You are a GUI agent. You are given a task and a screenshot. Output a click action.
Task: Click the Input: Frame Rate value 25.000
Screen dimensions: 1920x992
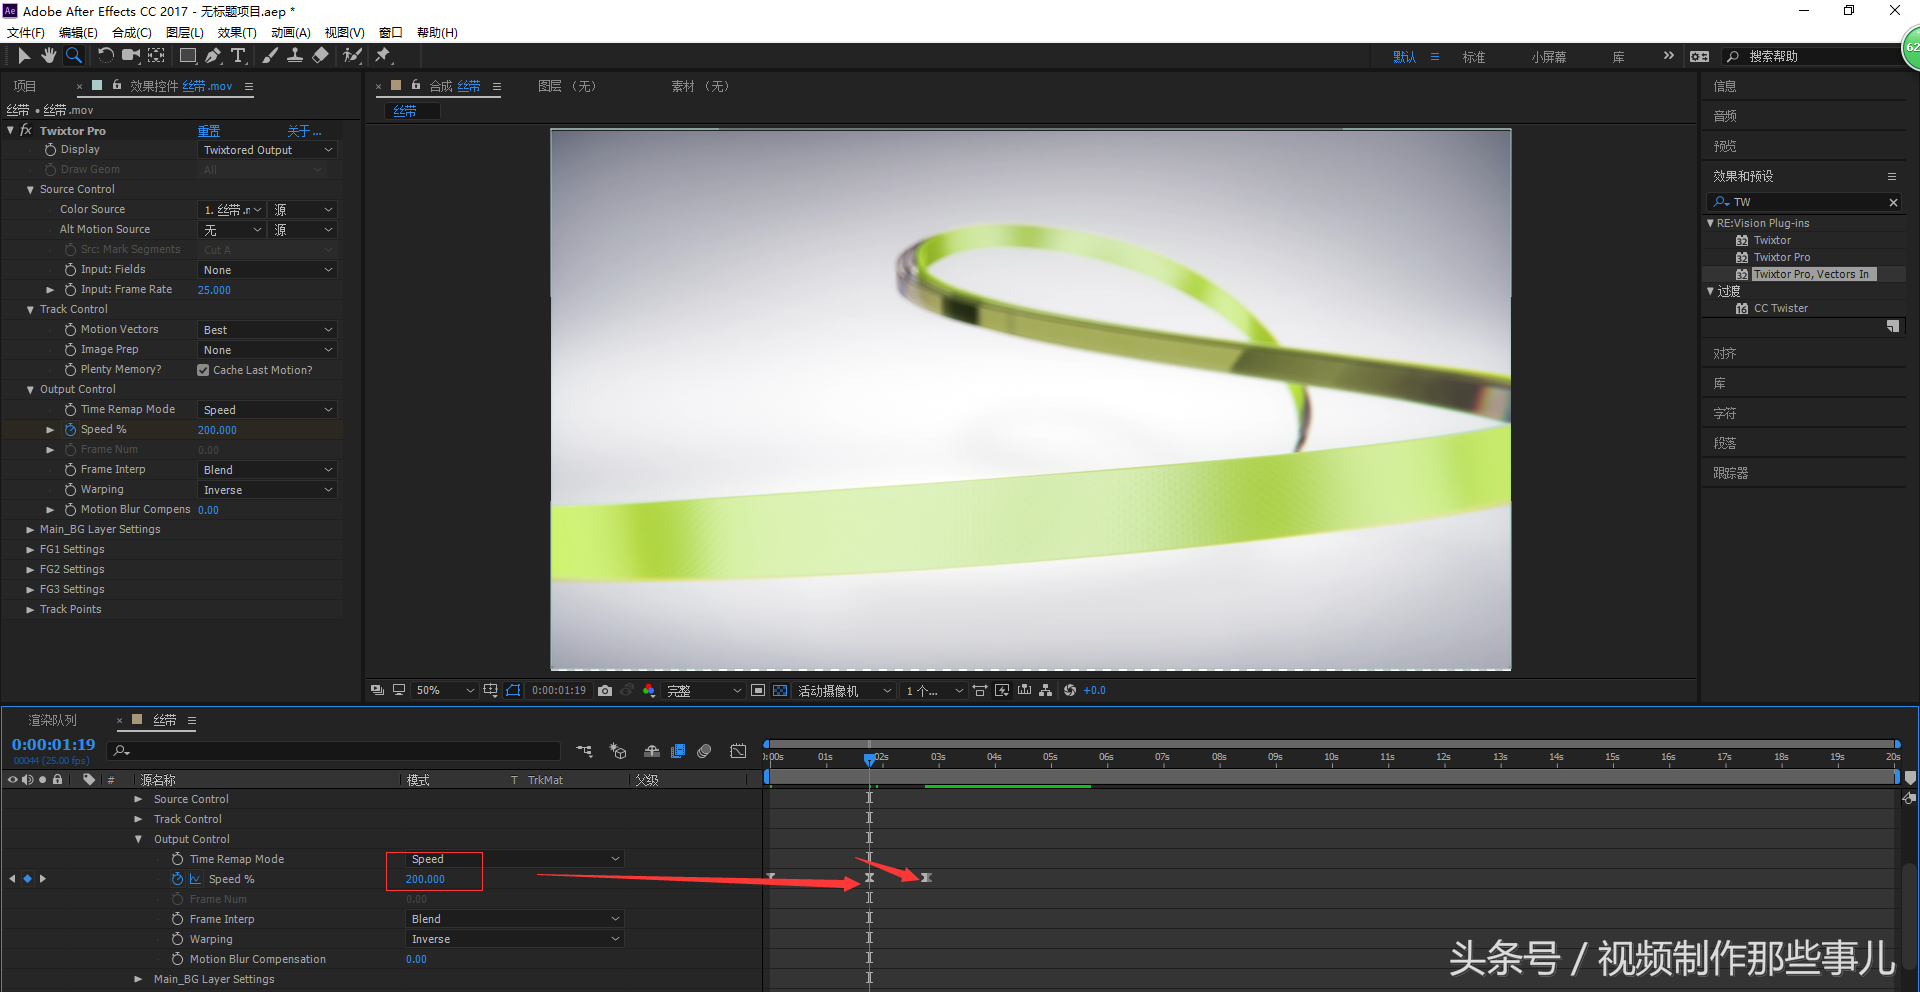point(214,290)
